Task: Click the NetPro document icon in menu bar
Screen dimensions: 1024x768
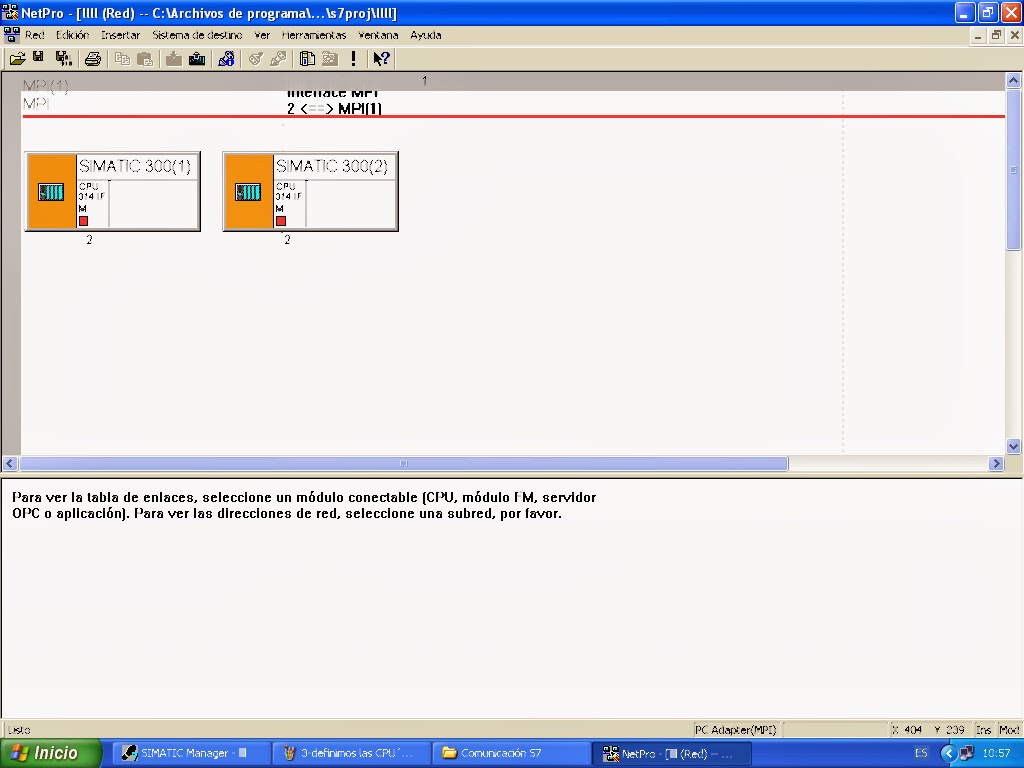Action: point(11,35)
